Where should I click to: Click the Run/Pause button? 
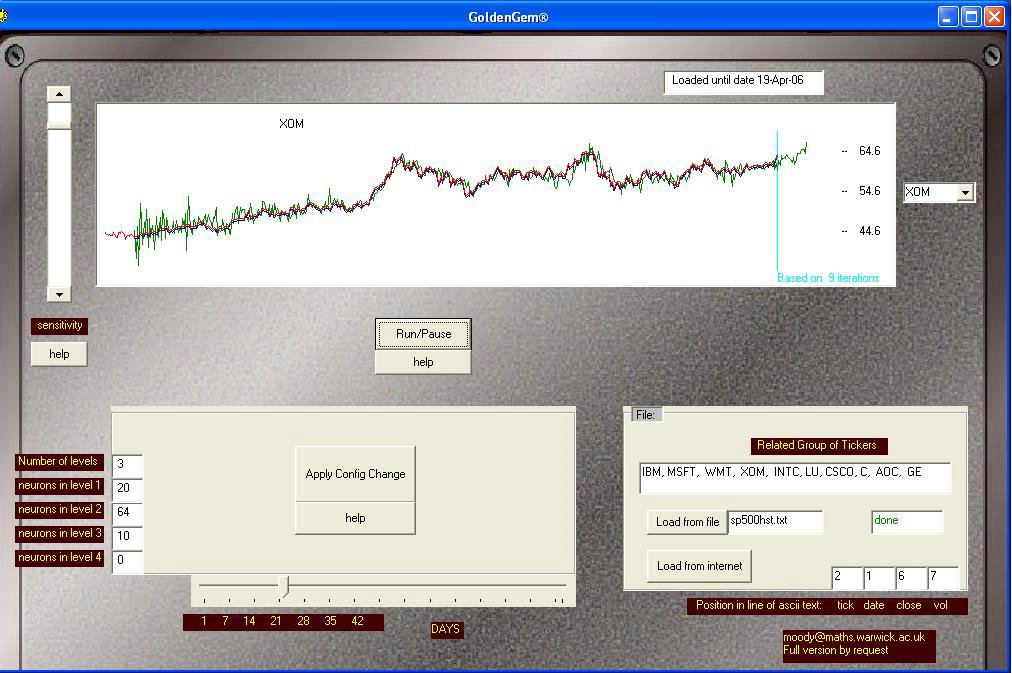[x=422, y=334]
